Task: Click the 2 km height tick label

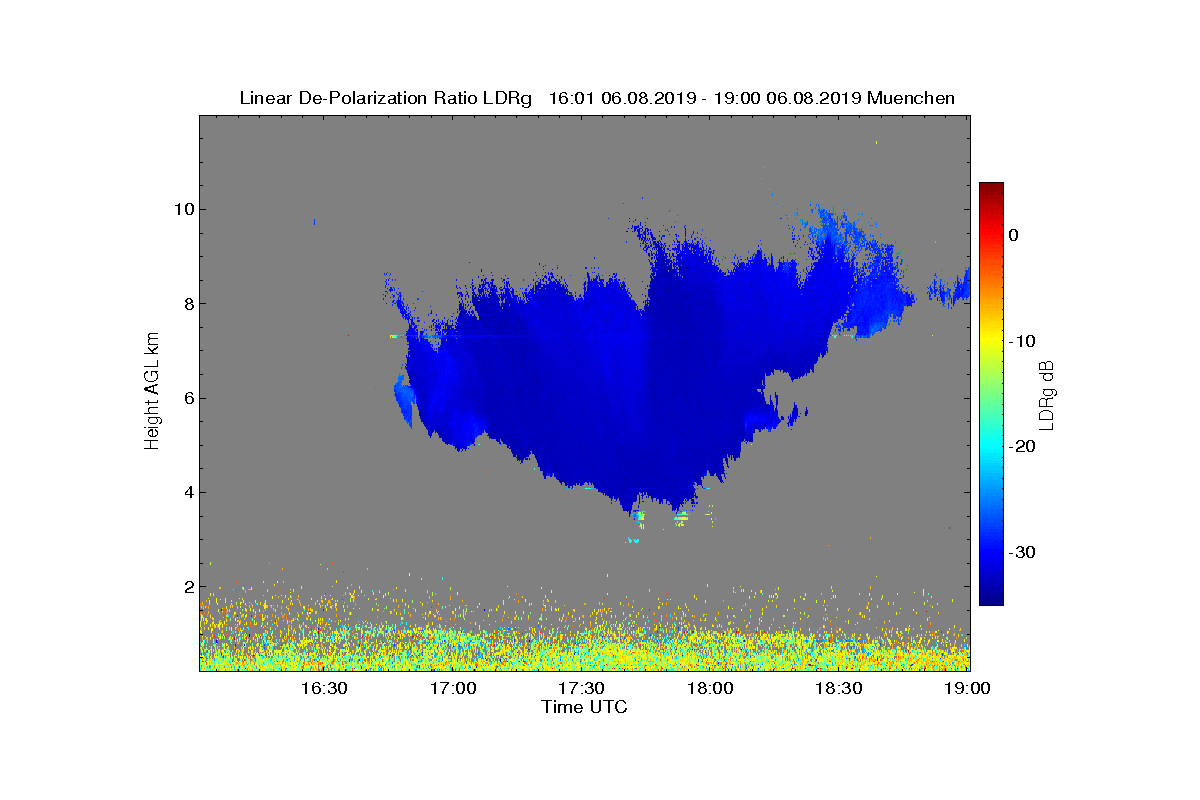Action: click(x=186, y=587)
